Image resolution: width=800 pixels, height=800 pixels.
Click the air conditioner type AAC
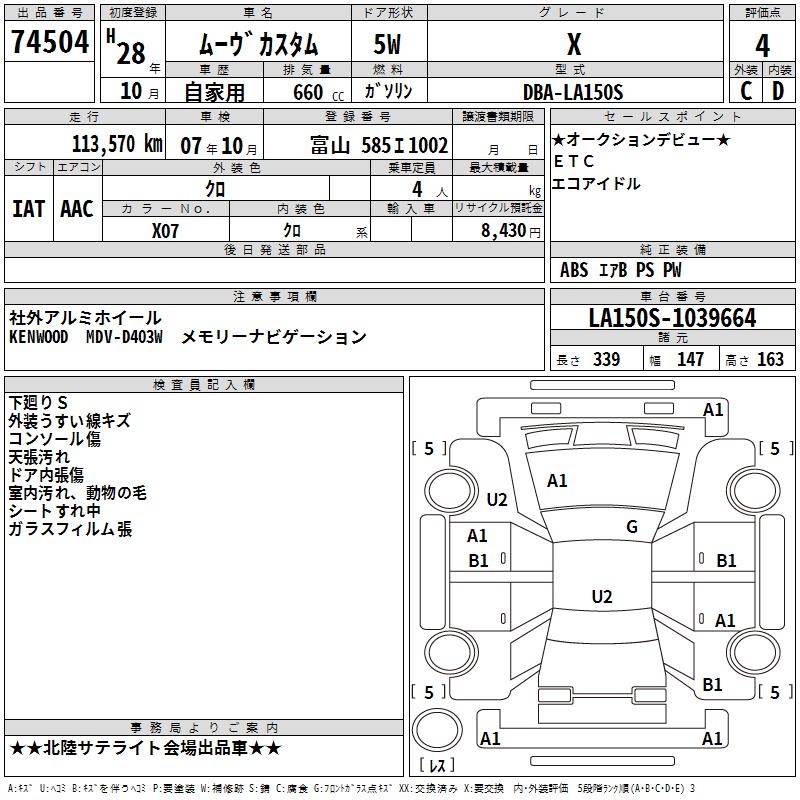pyautogui.click(x=77, y=209)
